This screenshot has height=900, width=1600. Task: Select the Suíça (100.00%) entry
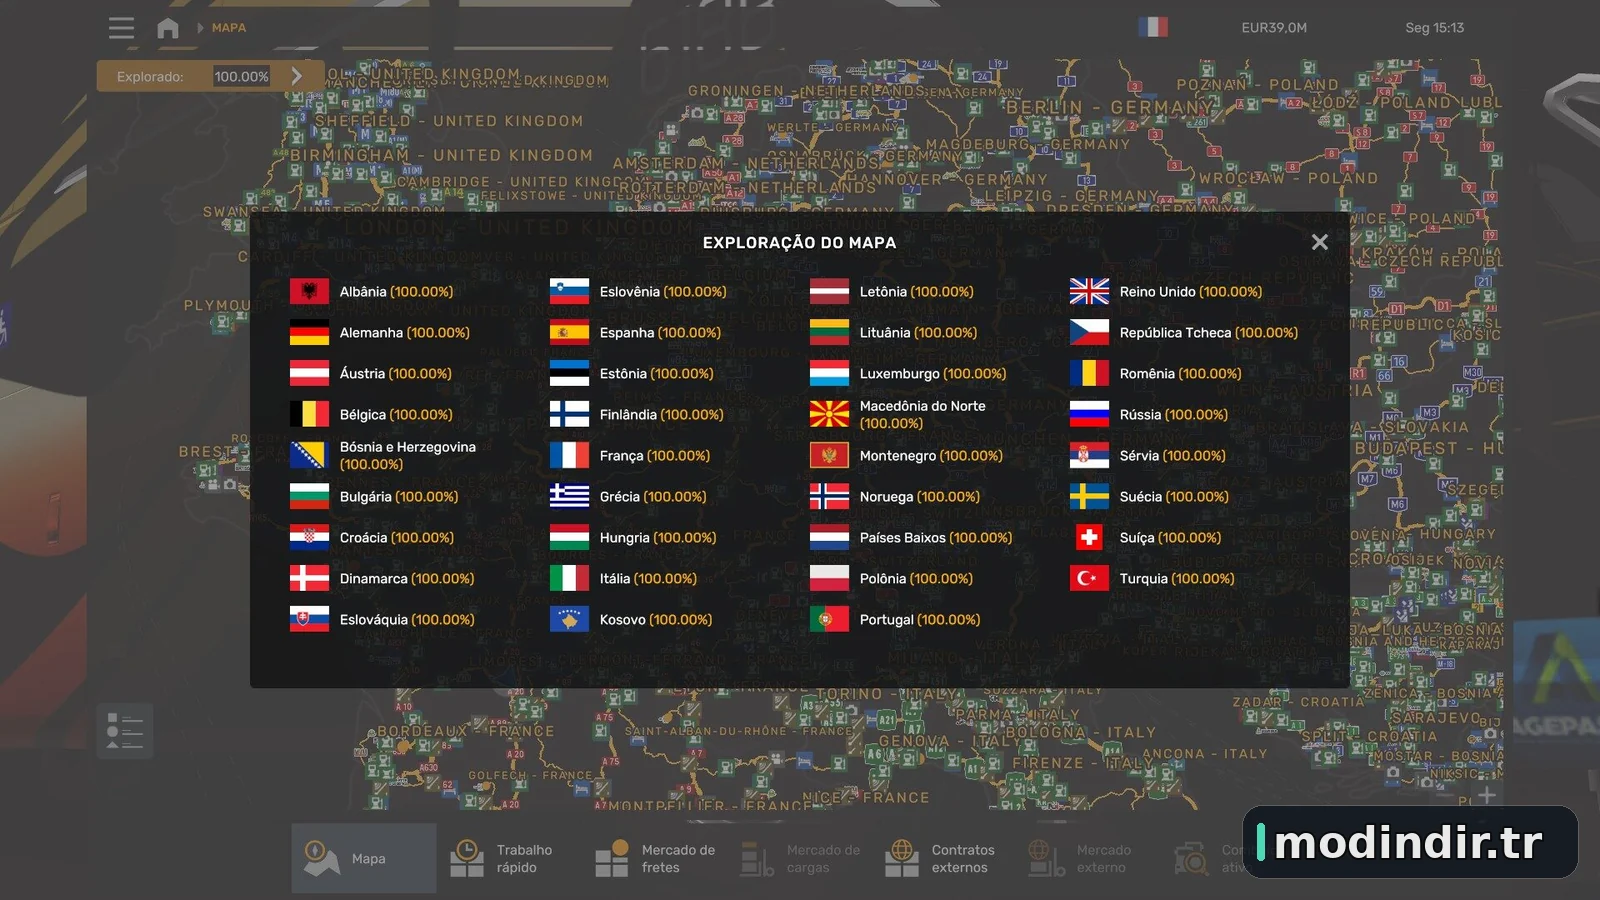[x=1146, y=537]
